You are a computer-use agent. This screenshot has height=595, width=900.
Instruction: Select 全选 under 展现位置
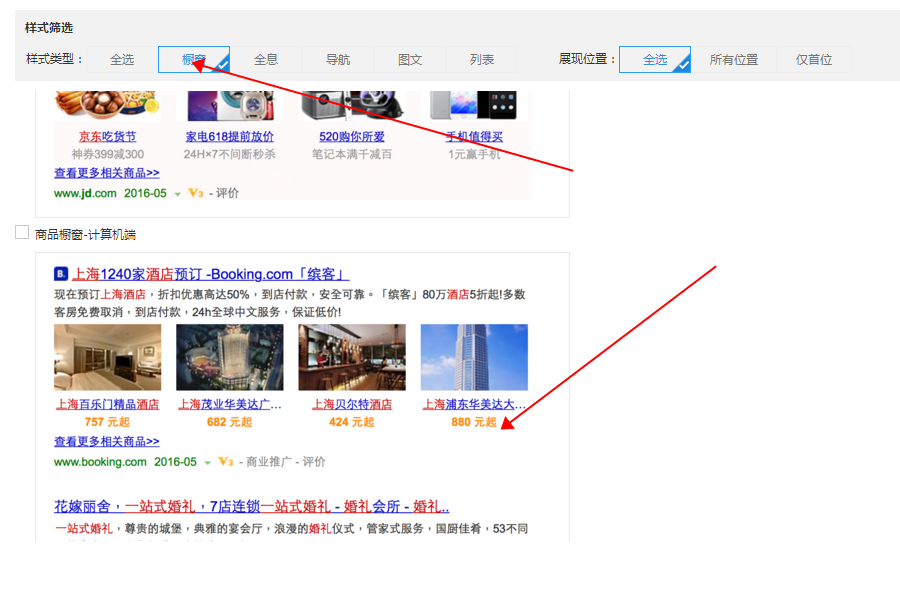tap(655, 60)
